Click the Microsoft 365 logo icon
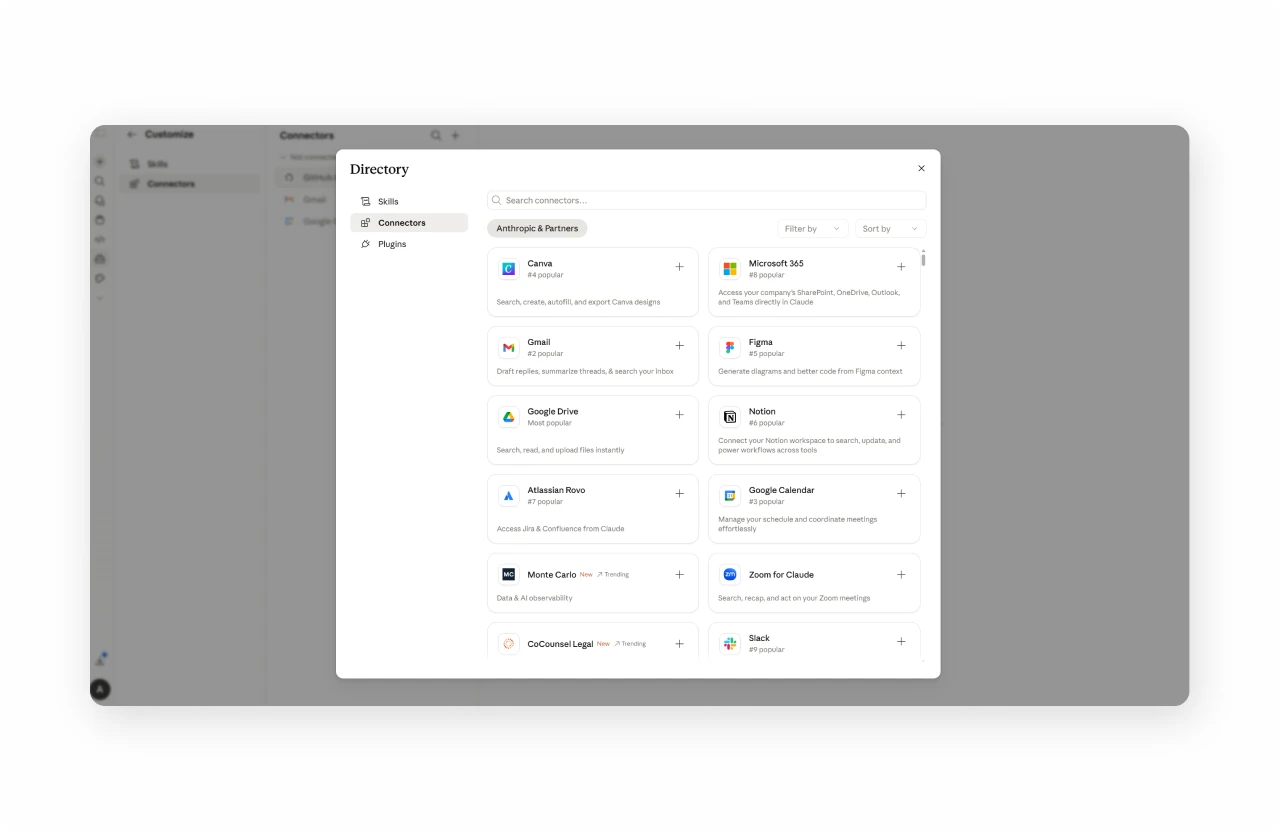The height and width of the screenshot is (832, 1280). tap(730, 269)
